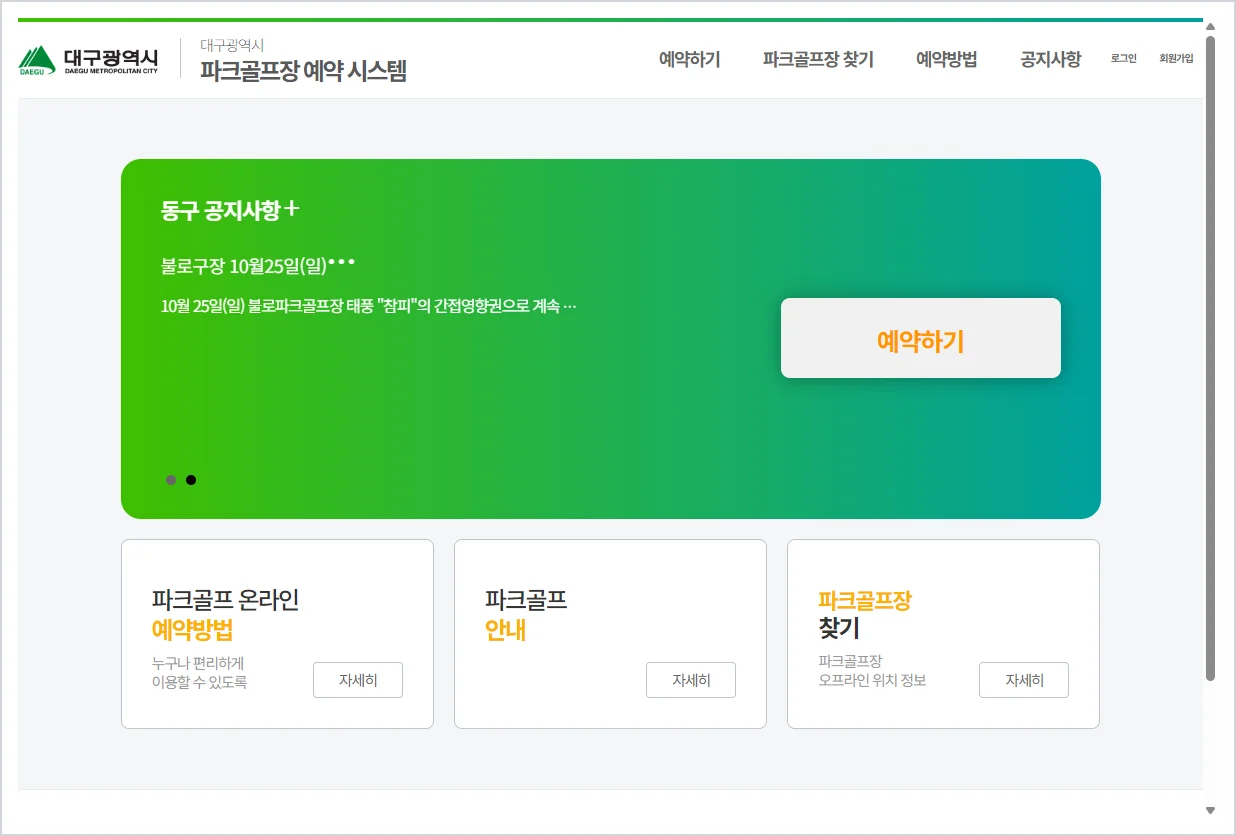The image size is (1236, 836).
Task: Click the 누구나 편리하게 이용할 수 있도록 text
Action: tap(199, 673)
